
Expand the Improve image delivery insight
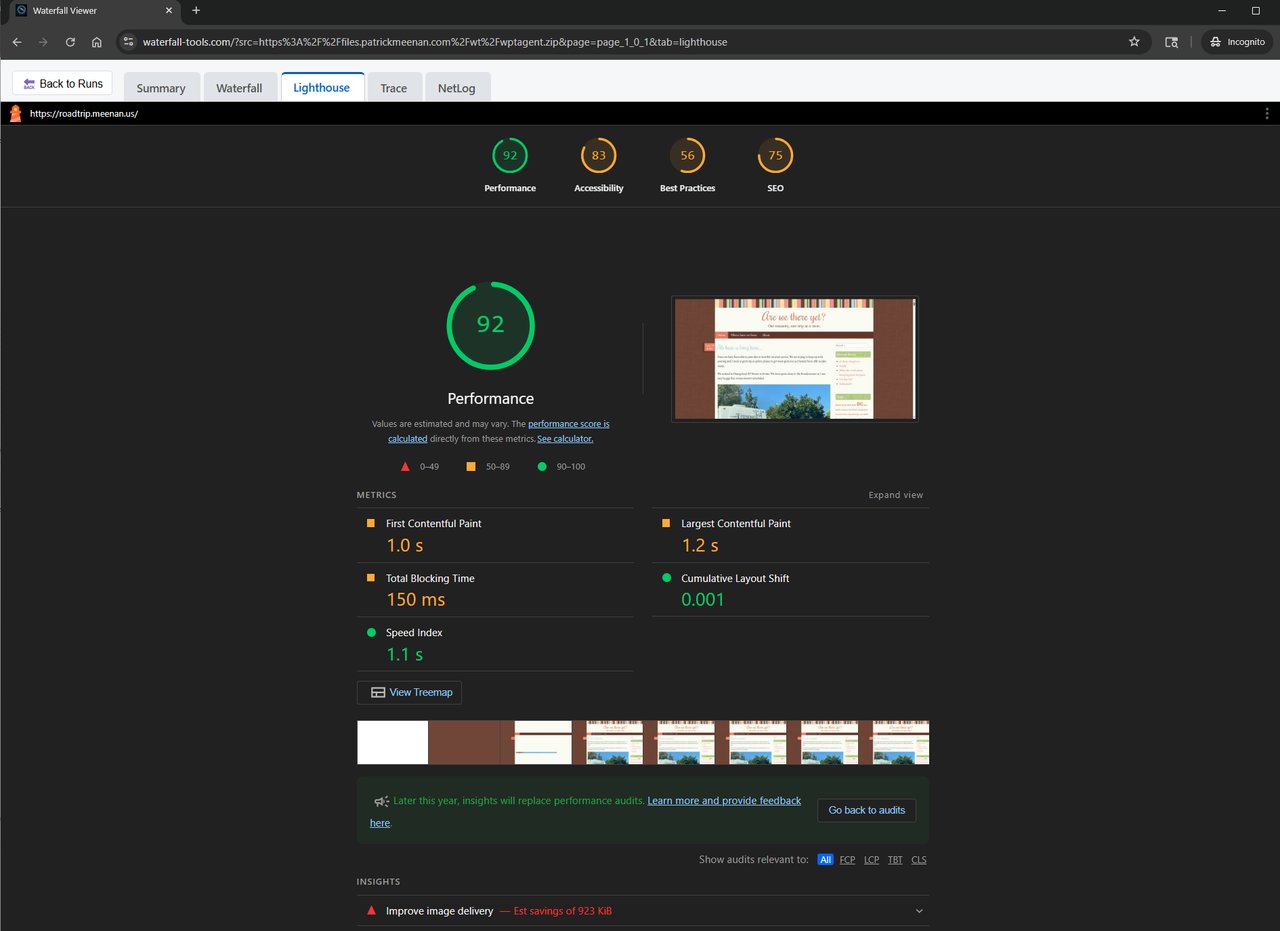pyautogui.click(x=919, y=911)
